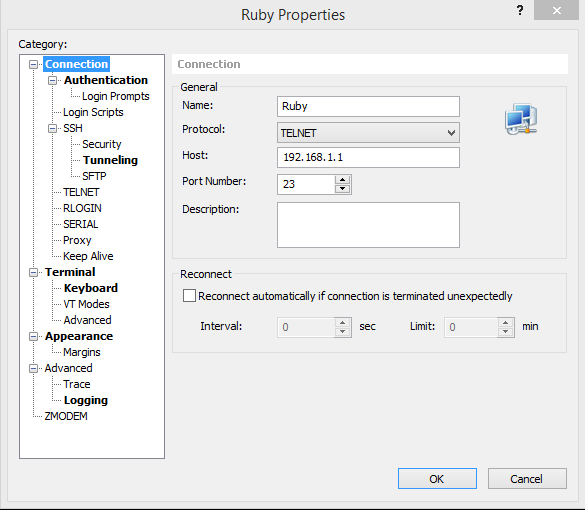
Task: Collapse the Authentication tree node
Action: point(52,80)
